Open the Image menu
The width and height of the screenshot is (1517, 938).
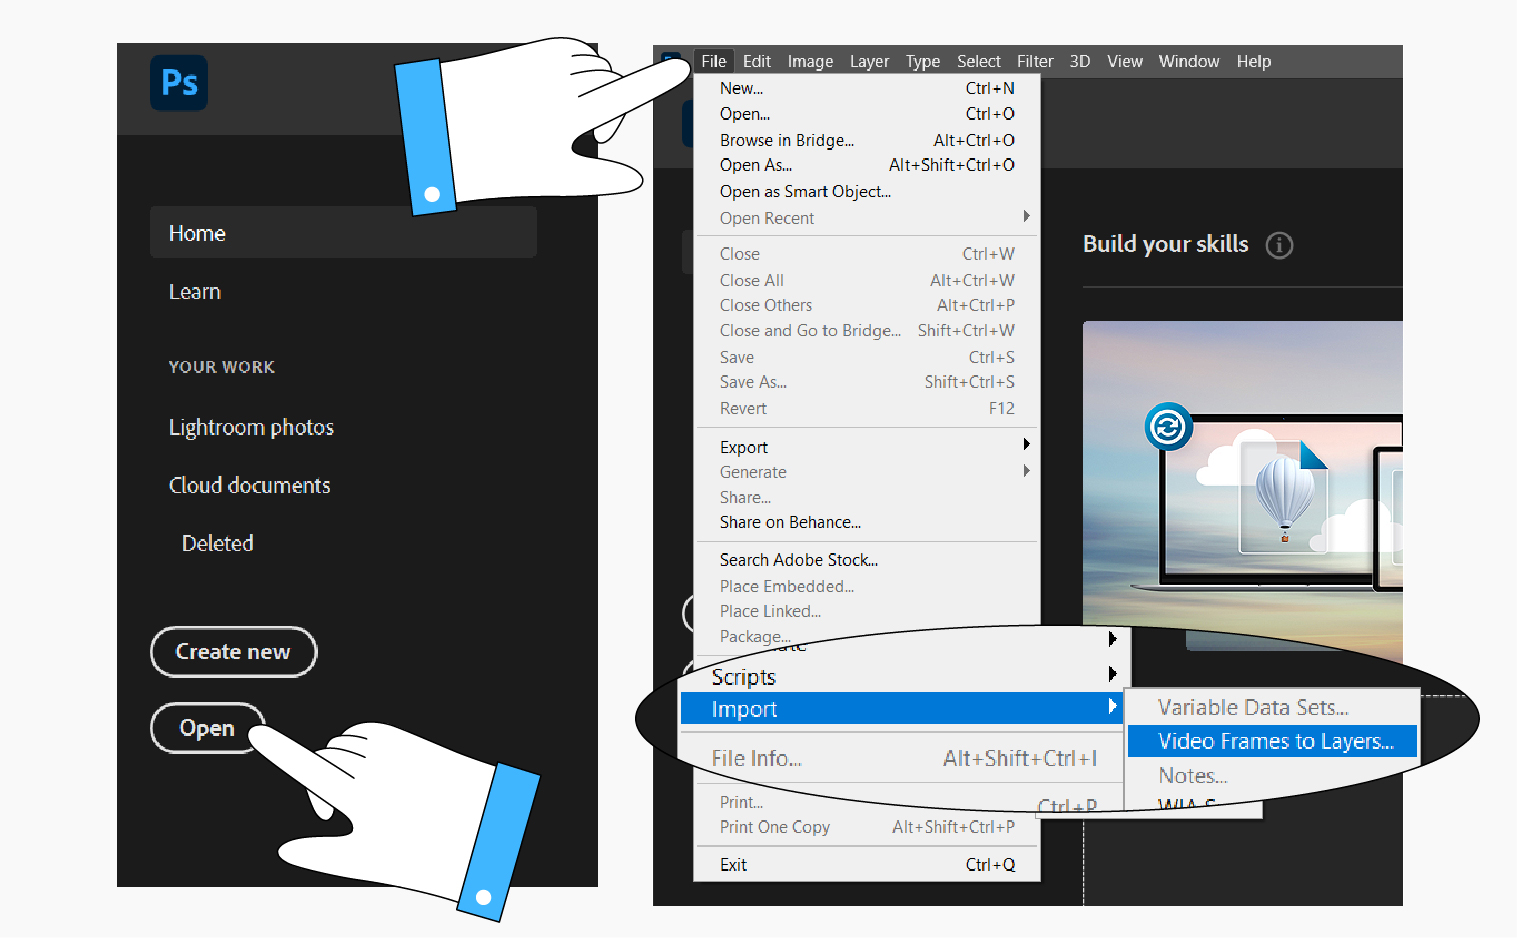coord(810,61)
